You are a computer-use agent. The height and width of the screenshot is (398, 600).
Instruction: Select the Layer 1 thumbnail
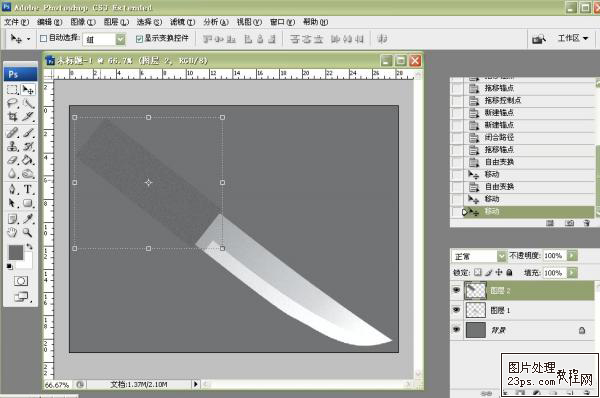476,310
